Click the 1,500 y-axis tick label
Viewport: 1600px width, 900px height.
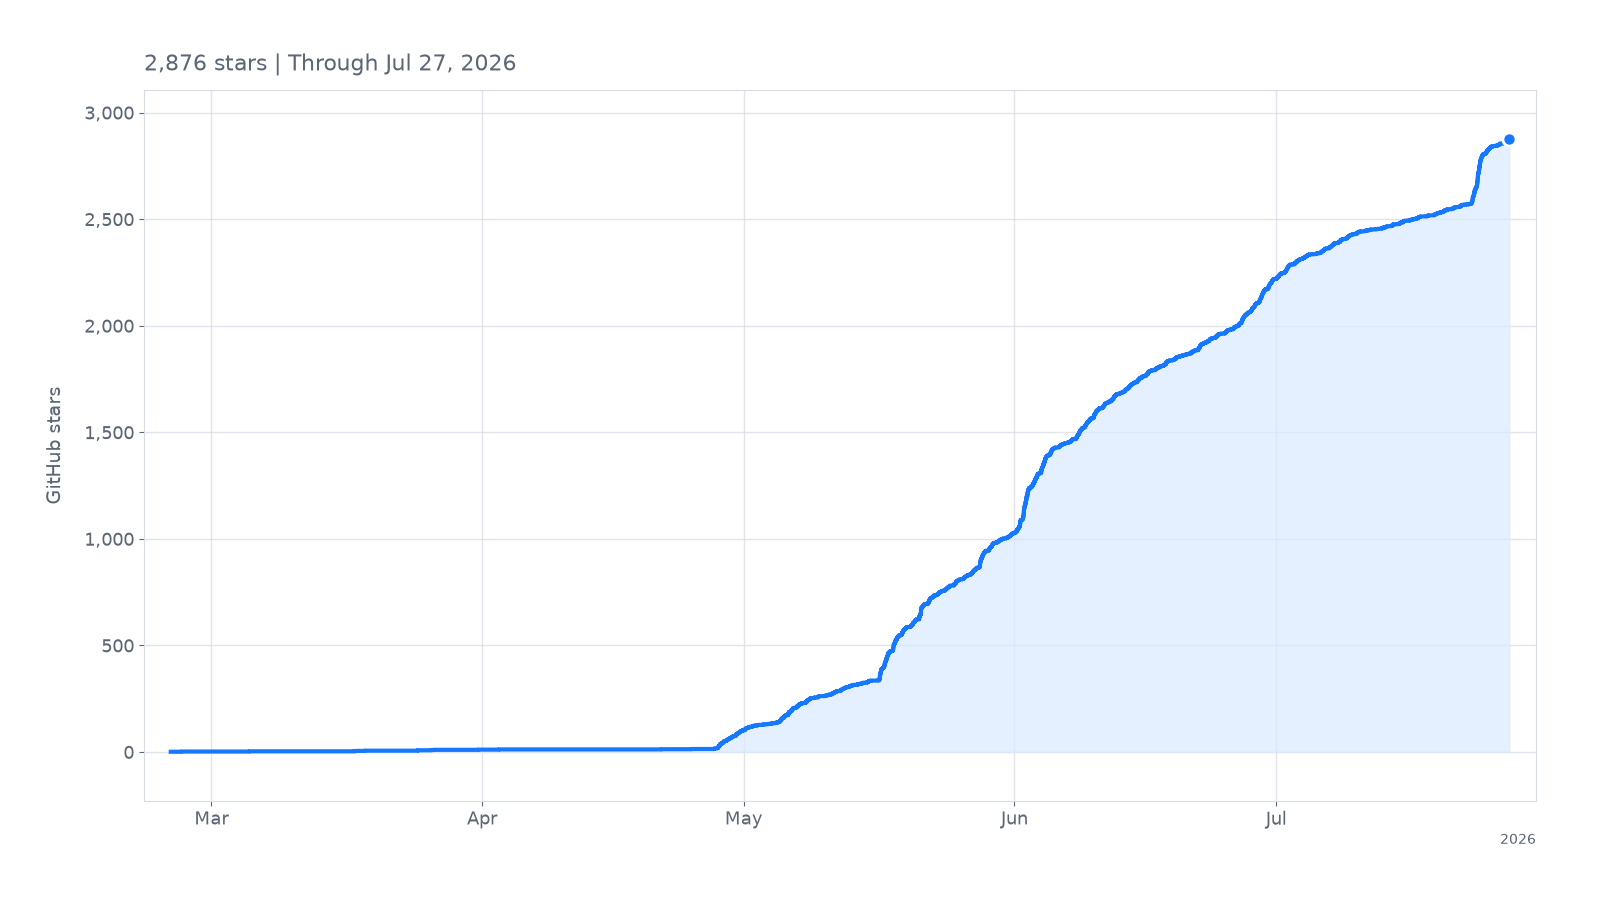click(x=109, y=432)
